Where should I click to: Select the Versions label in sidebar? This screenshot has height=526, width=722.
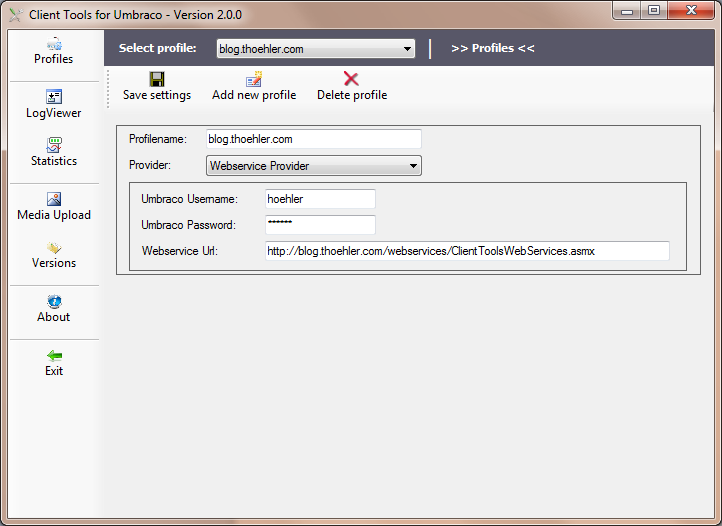(x=54, y=263)
